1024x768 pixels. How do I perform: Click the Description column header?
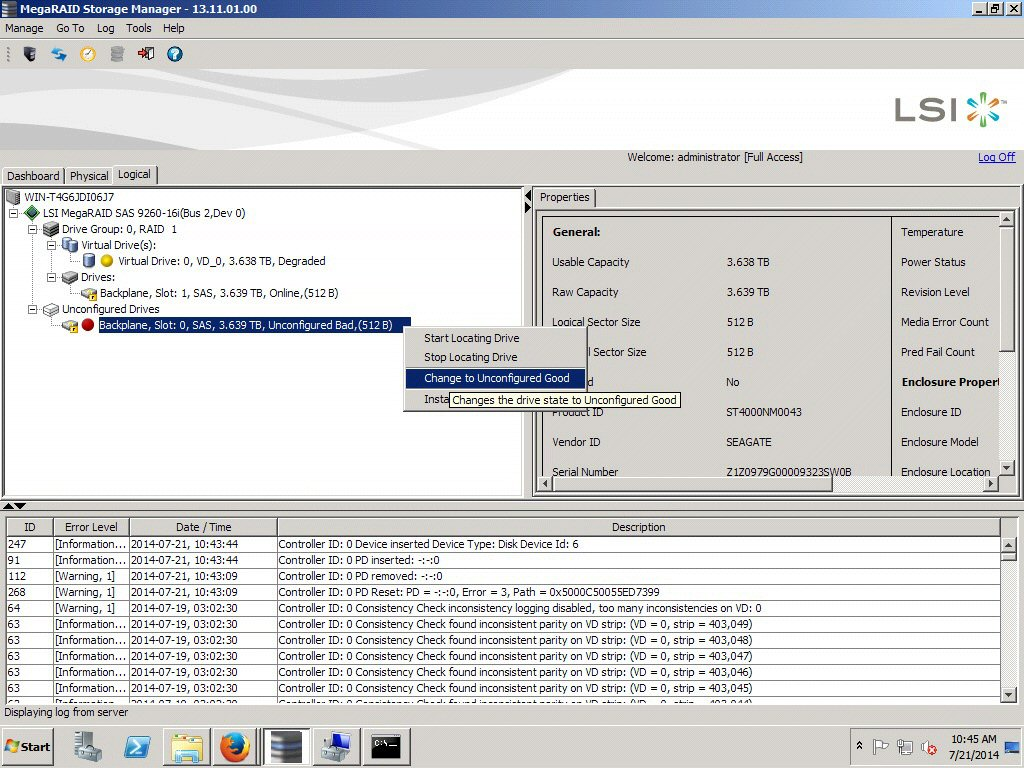click(638, 527)
